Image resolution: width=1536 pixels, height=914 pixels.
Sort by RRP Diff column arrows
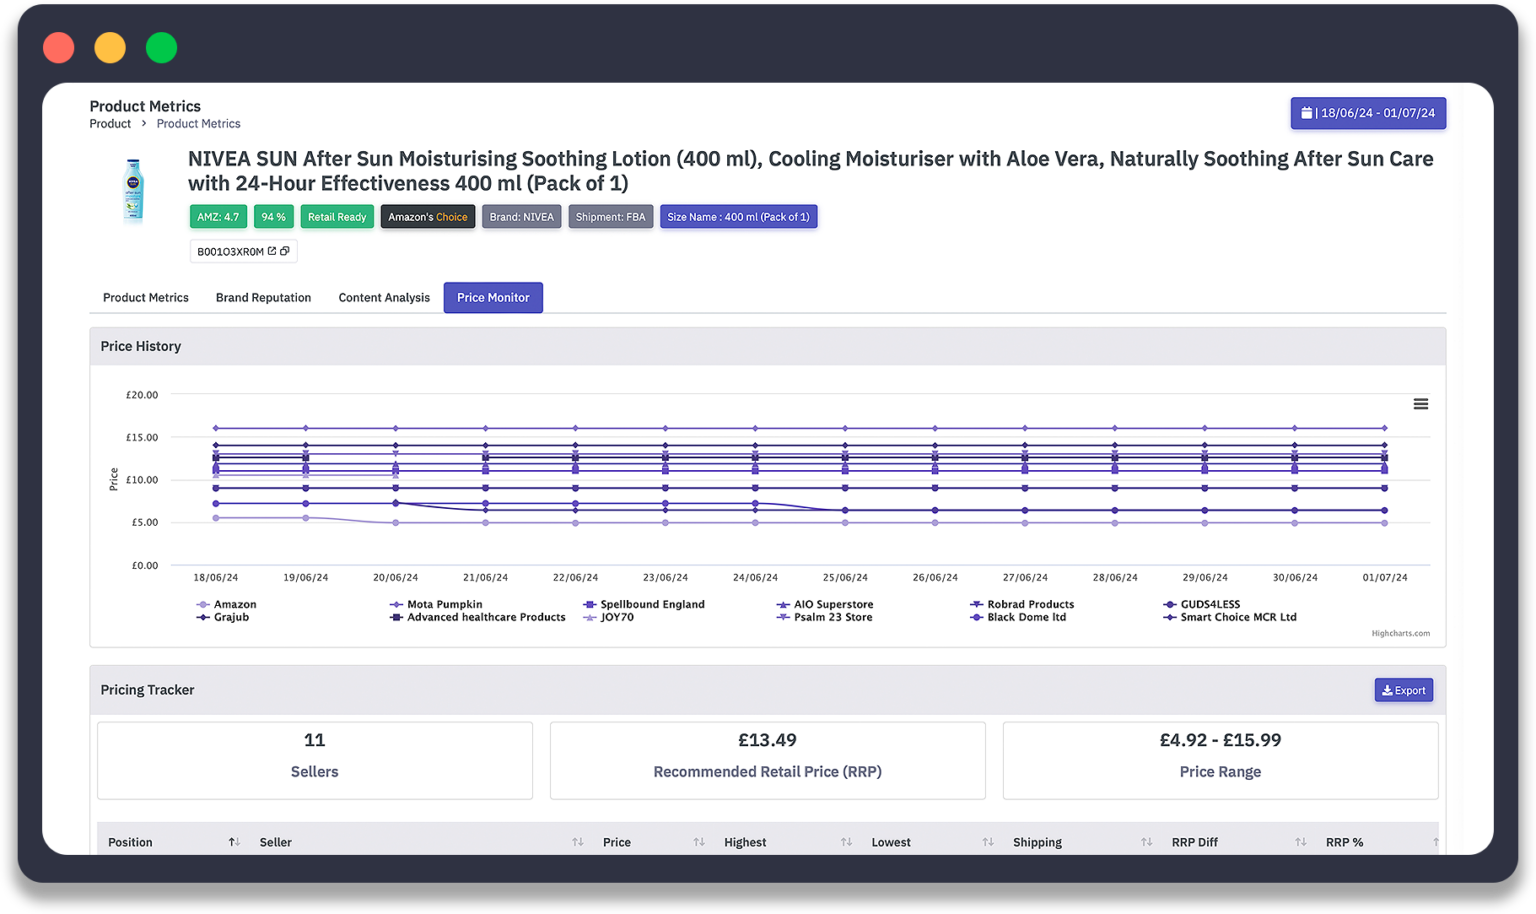point(1300,842)
